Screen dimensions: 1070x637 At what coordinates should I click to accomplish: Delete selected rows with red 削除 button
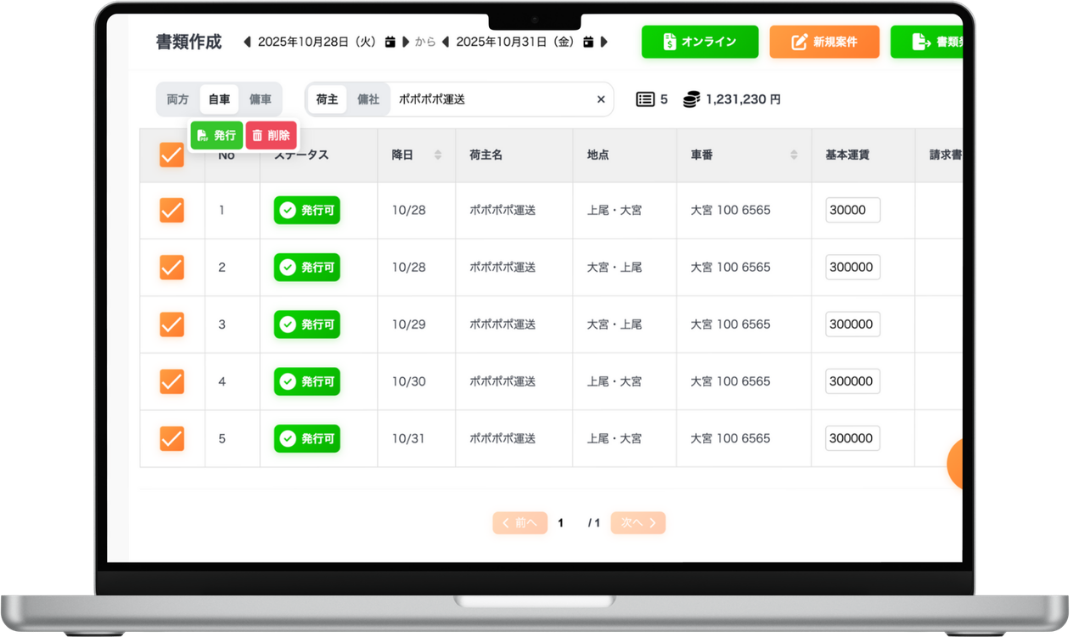(271, 135)
